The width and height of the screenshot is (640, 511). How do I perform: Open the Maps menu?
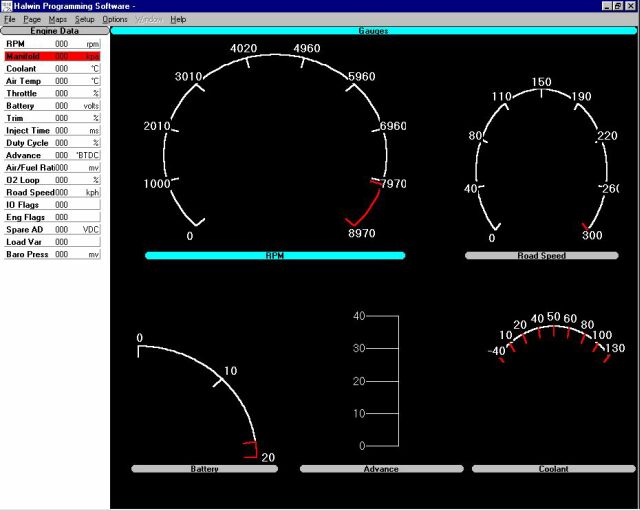[x=58, y=19]
